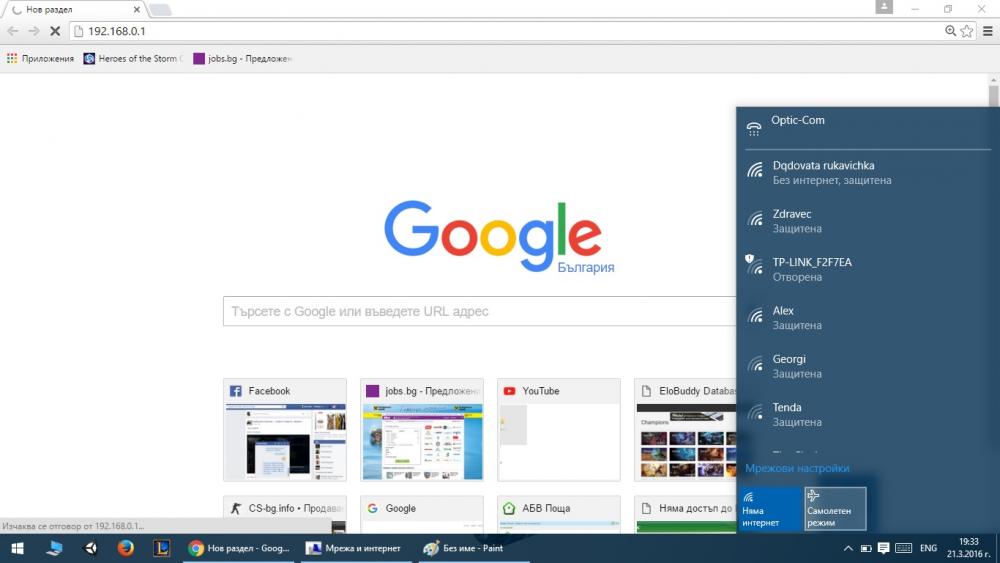Show hidden system tray icons
1000x563 pixels.
[848, 548]
